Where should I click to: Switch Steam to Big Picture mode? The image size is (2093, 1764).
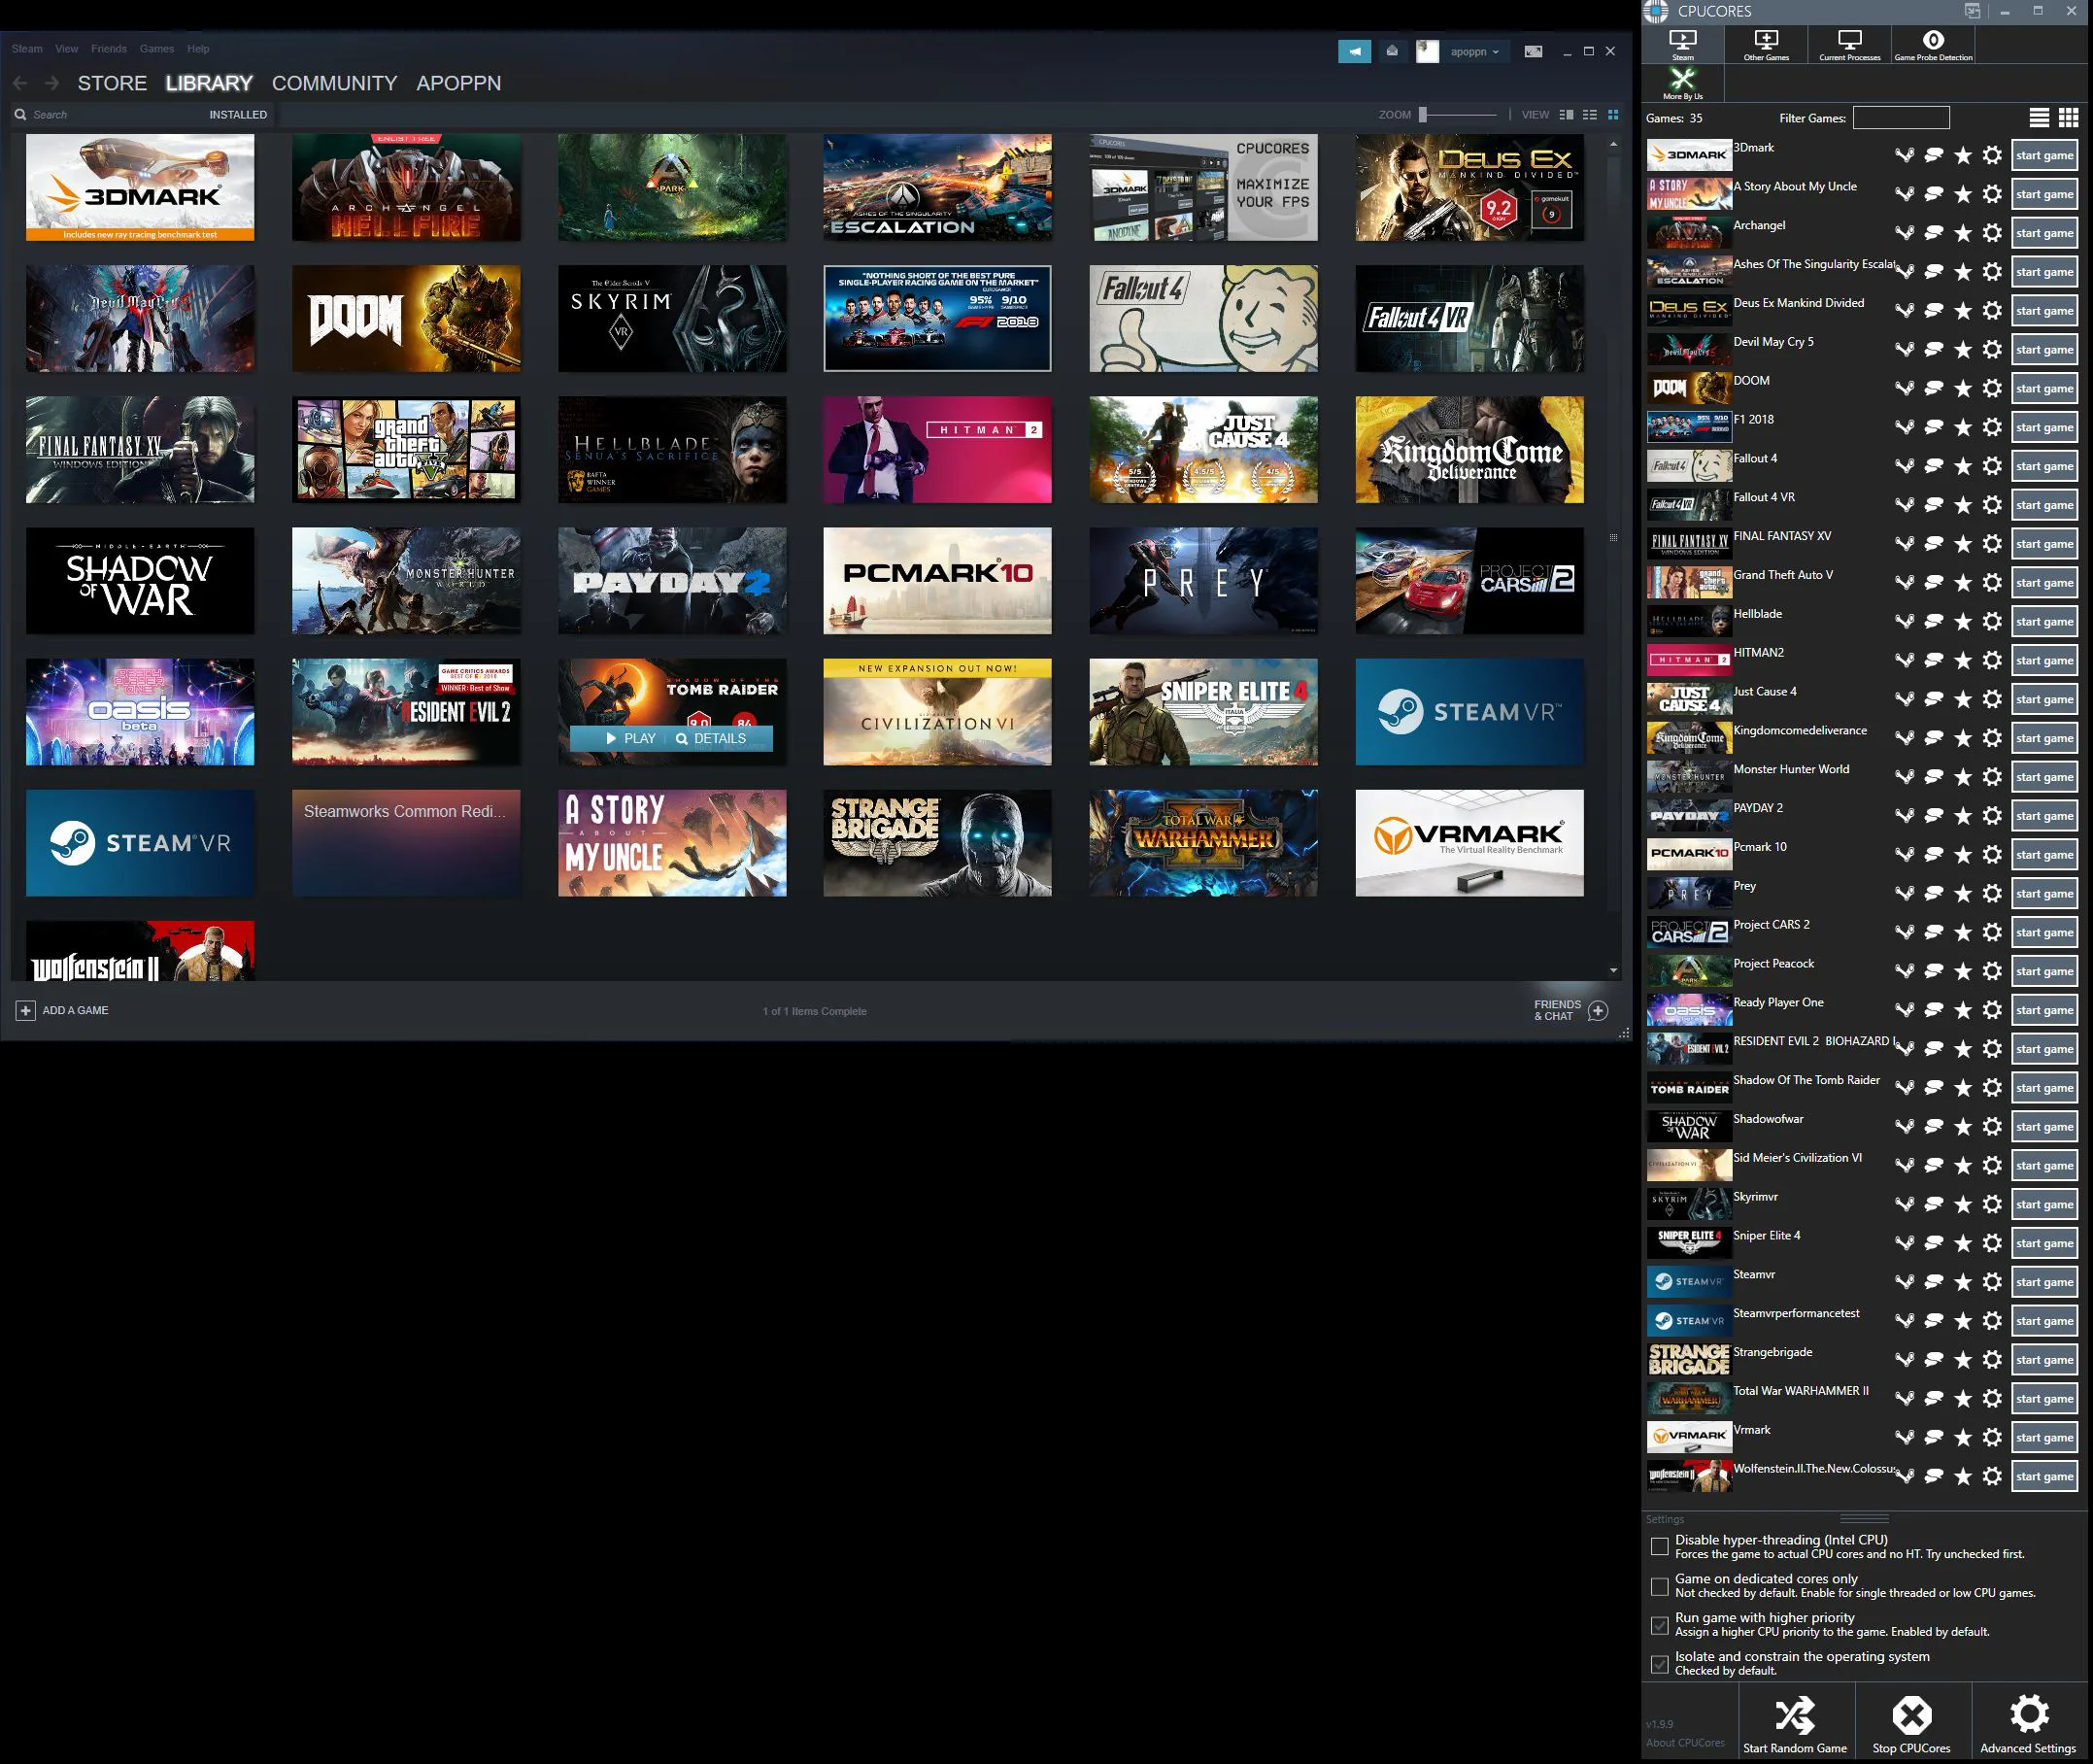coord(1533,51)
